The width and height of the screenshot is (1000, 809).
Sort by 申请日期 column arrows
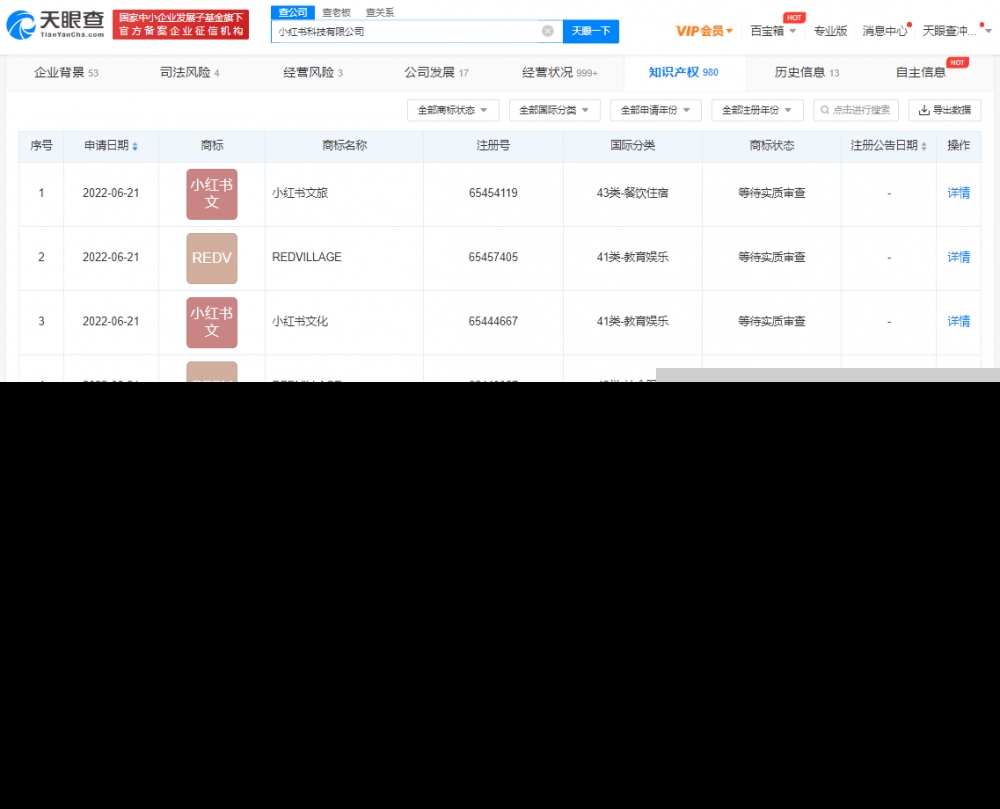coord(135,147)
